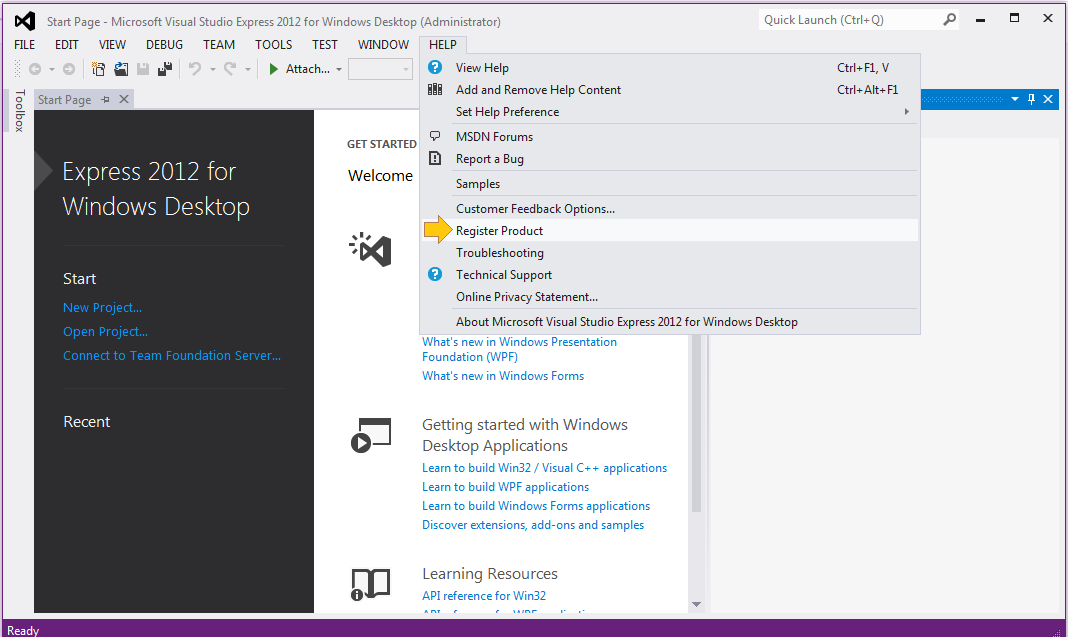
Task: Click the Toolbox tab to show the panel
Action: tap(20, 110)
